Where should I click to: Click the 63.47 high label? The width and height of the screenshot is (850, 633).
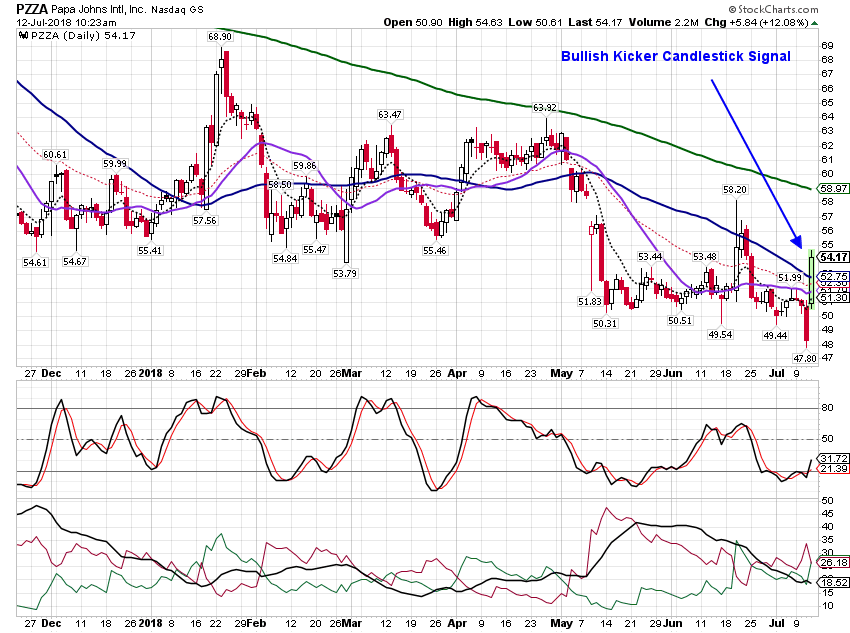(390, 114)
